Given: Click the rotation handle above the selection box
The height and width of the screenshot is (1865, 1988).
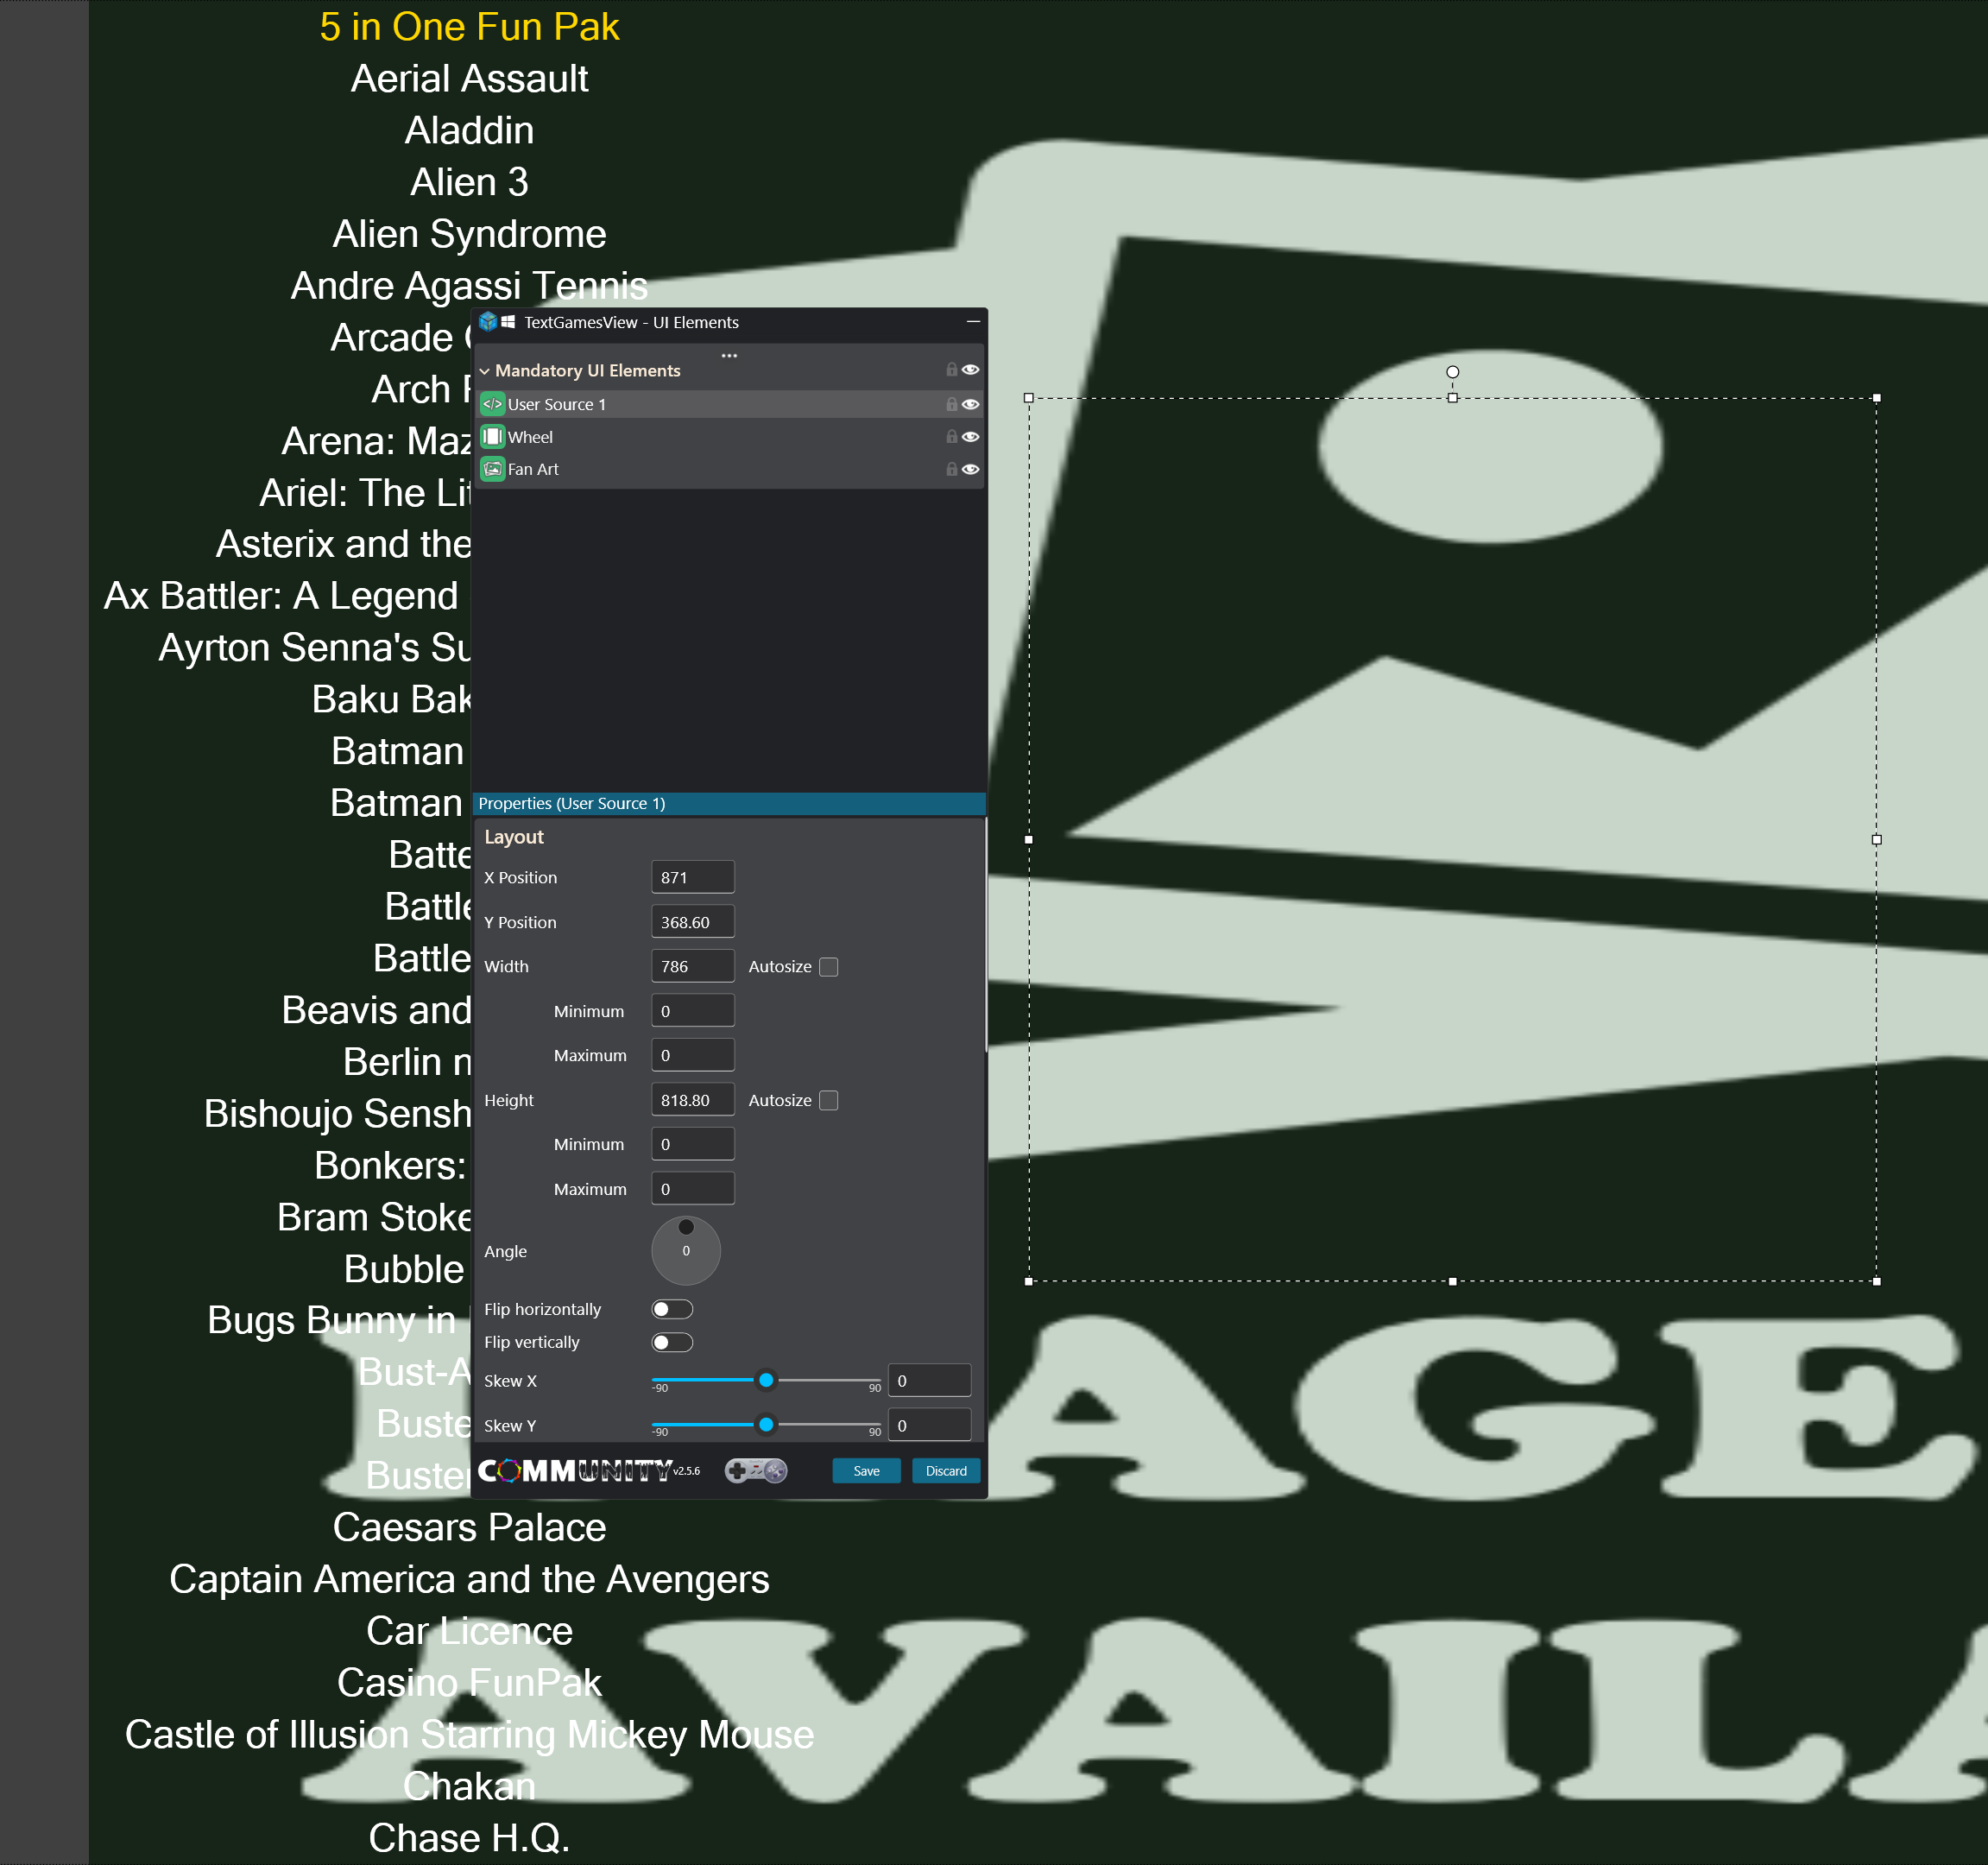Looking at the screenshot, I should click(x=1452, y=372).
